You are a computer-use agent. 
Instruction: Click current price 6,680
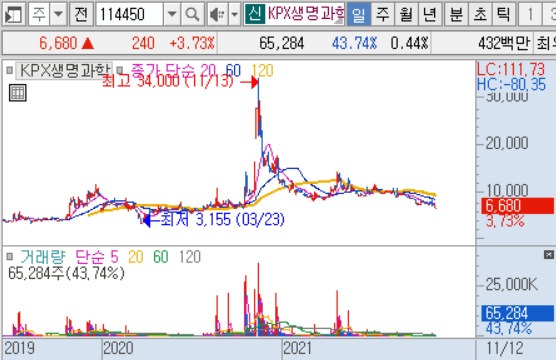[58, 44]
